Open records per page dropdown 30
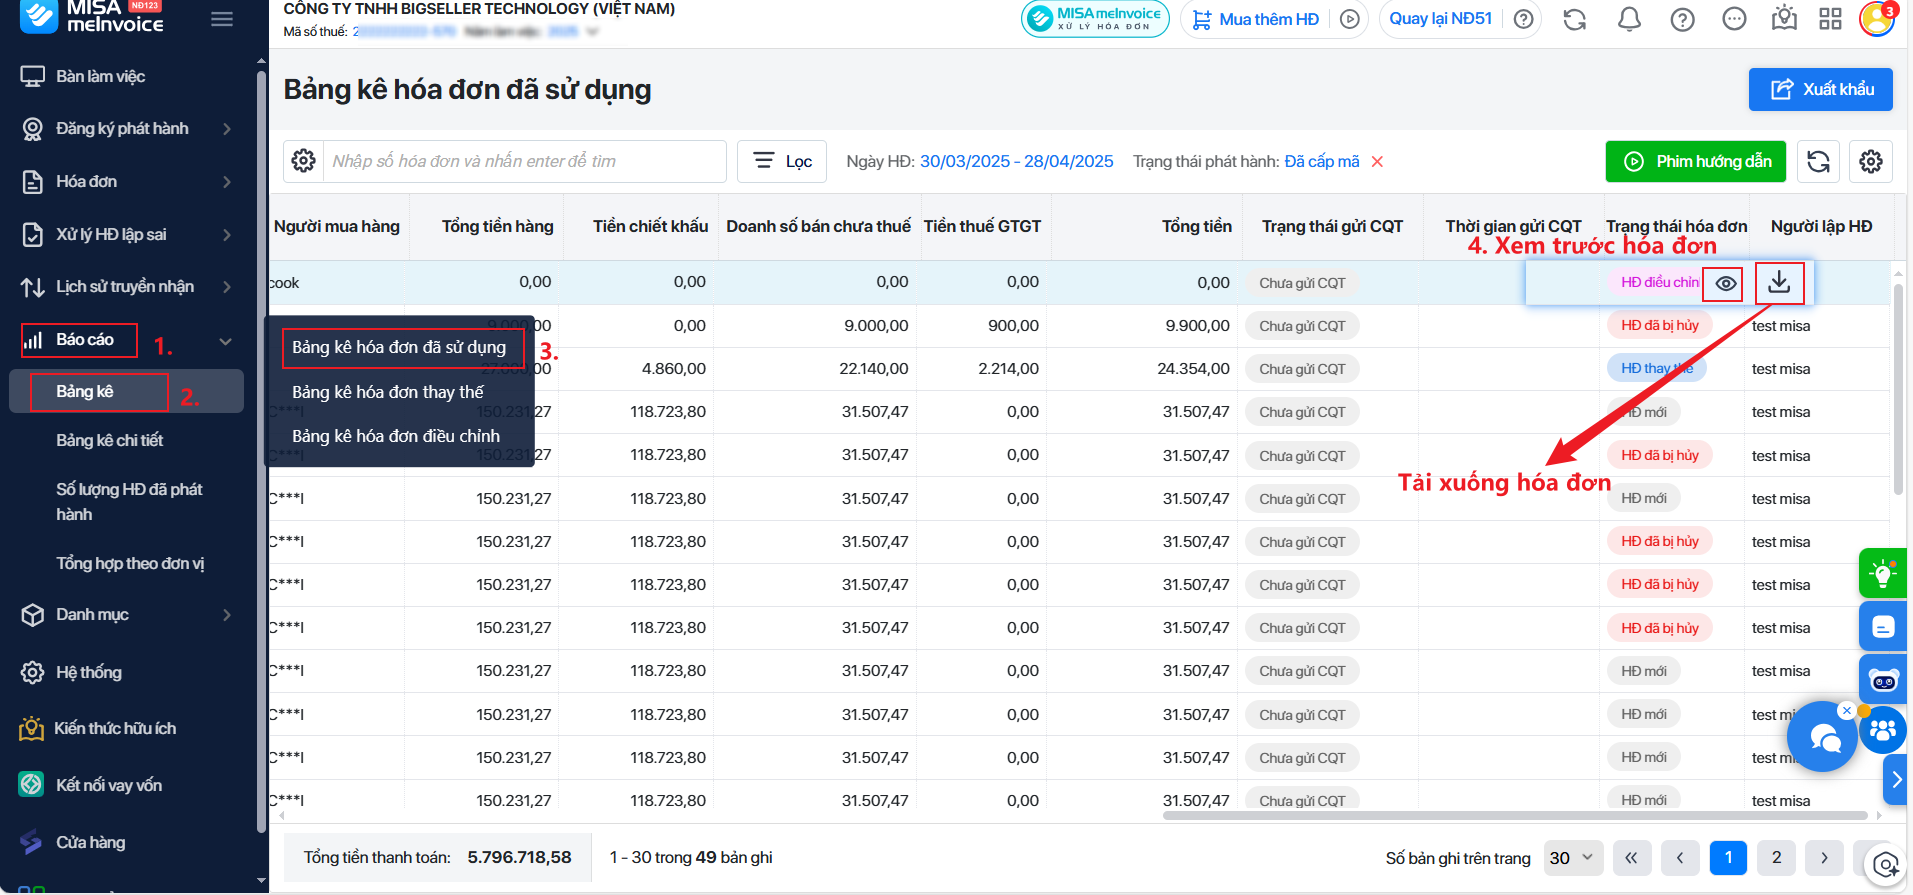Viewport: 1913px width, 895px height. coord(1574,858)
